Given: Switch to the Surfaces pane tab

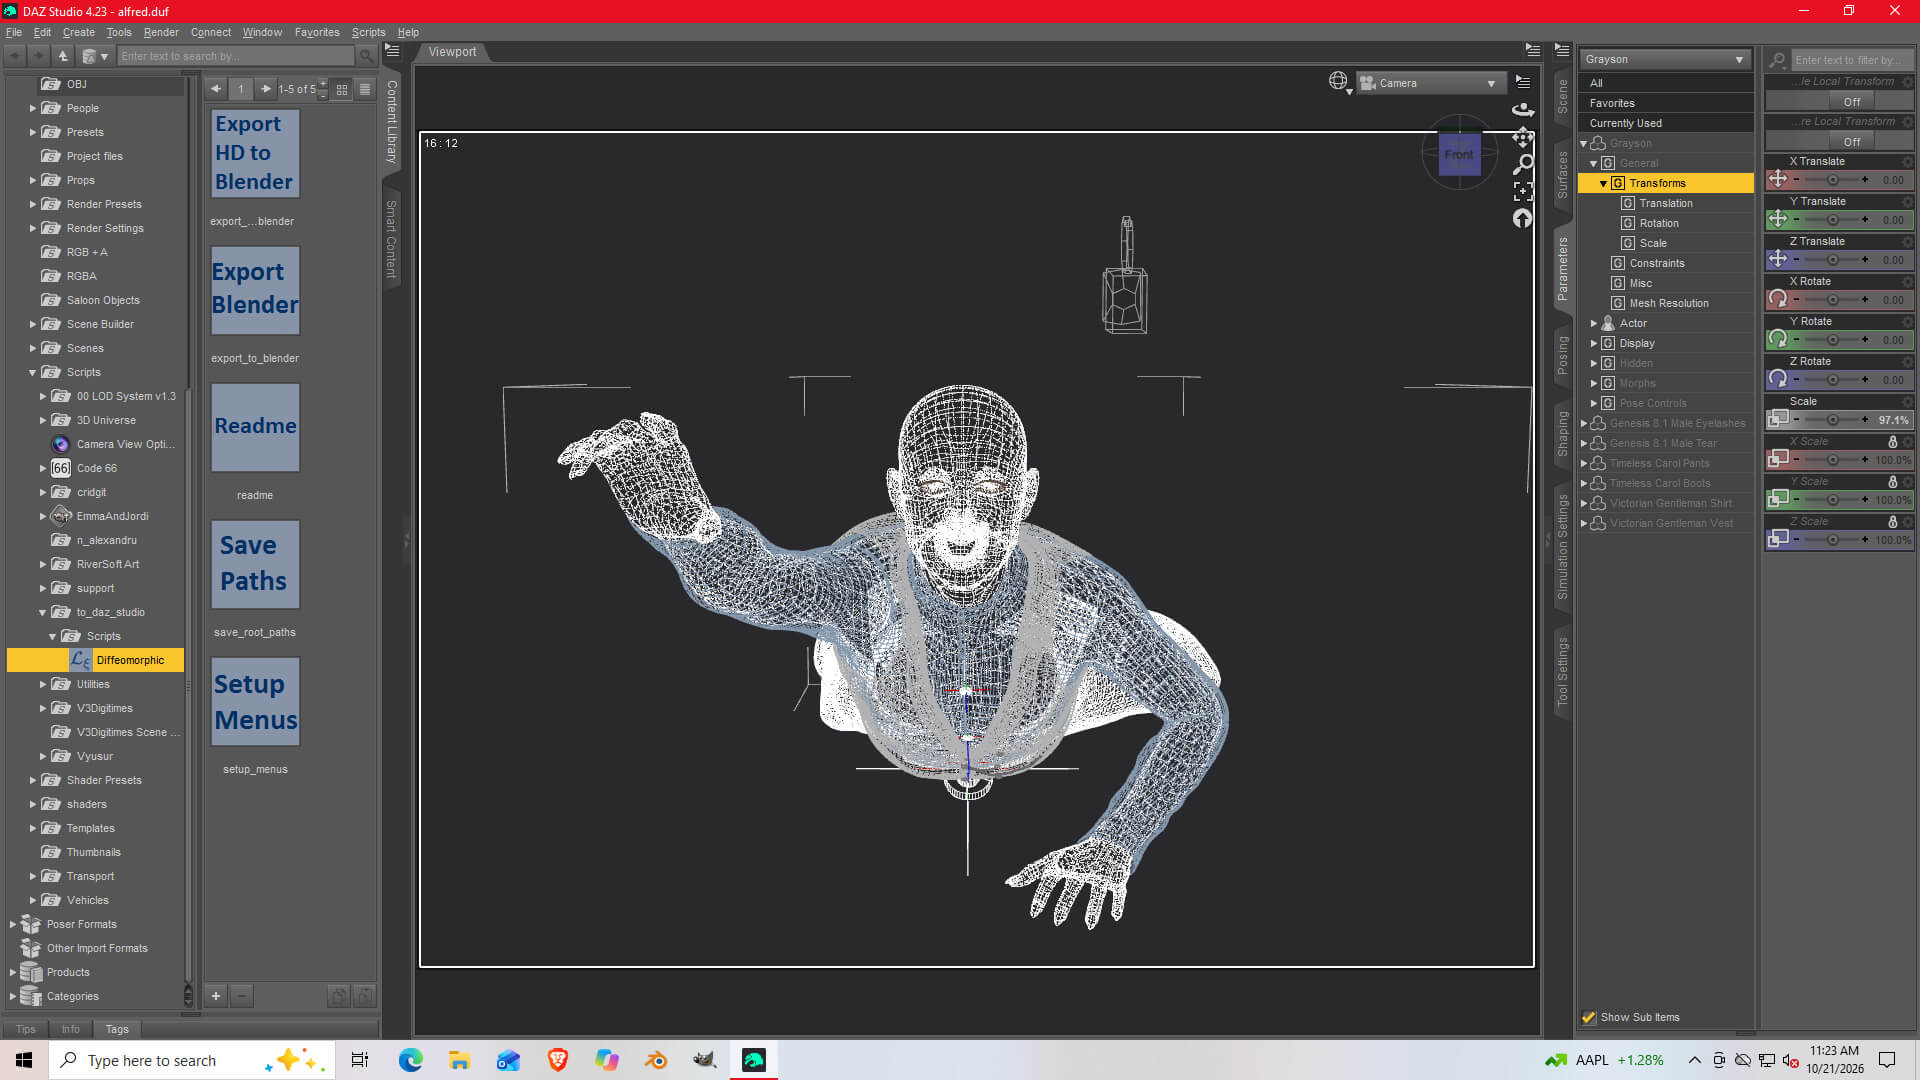Looking at the screenshot, I should pyautogui.click(x=1562, y=174).
